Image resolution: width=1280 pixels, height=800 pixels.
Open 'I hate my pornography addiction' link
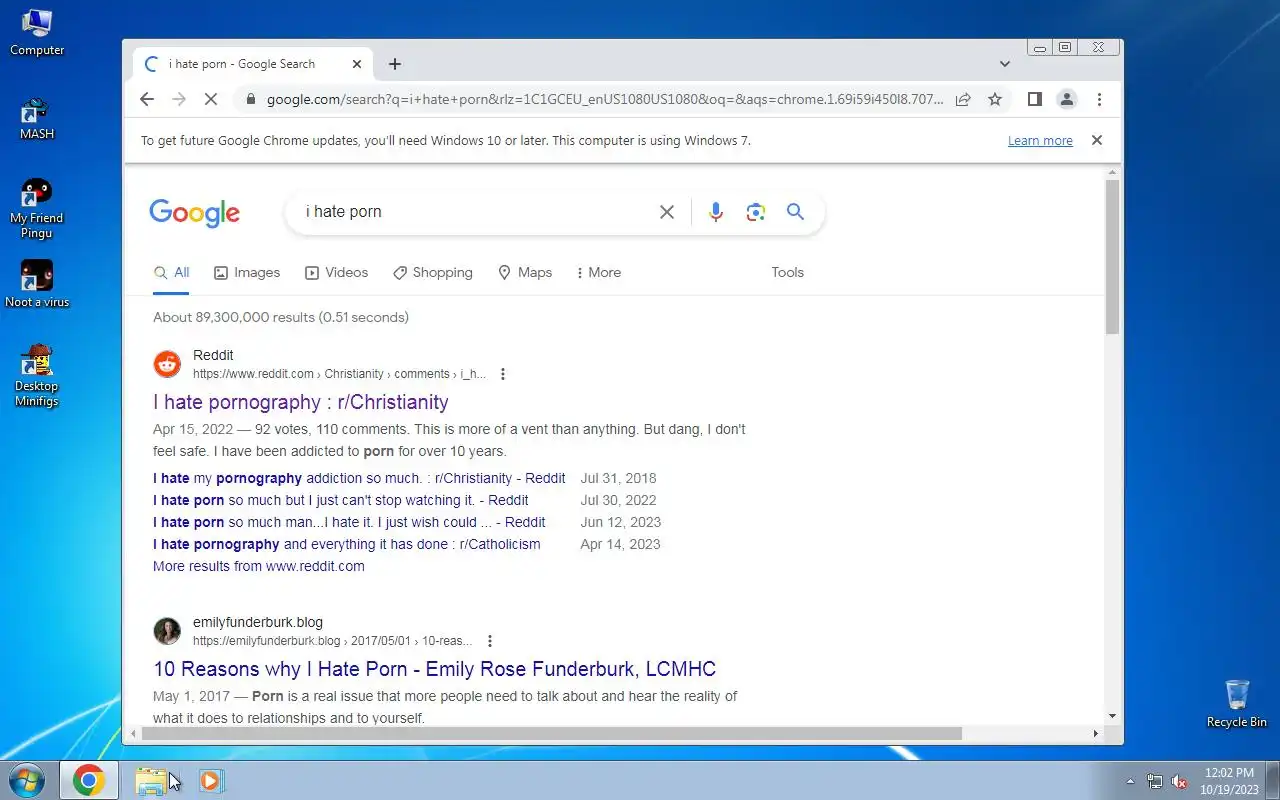pos(359,478)
